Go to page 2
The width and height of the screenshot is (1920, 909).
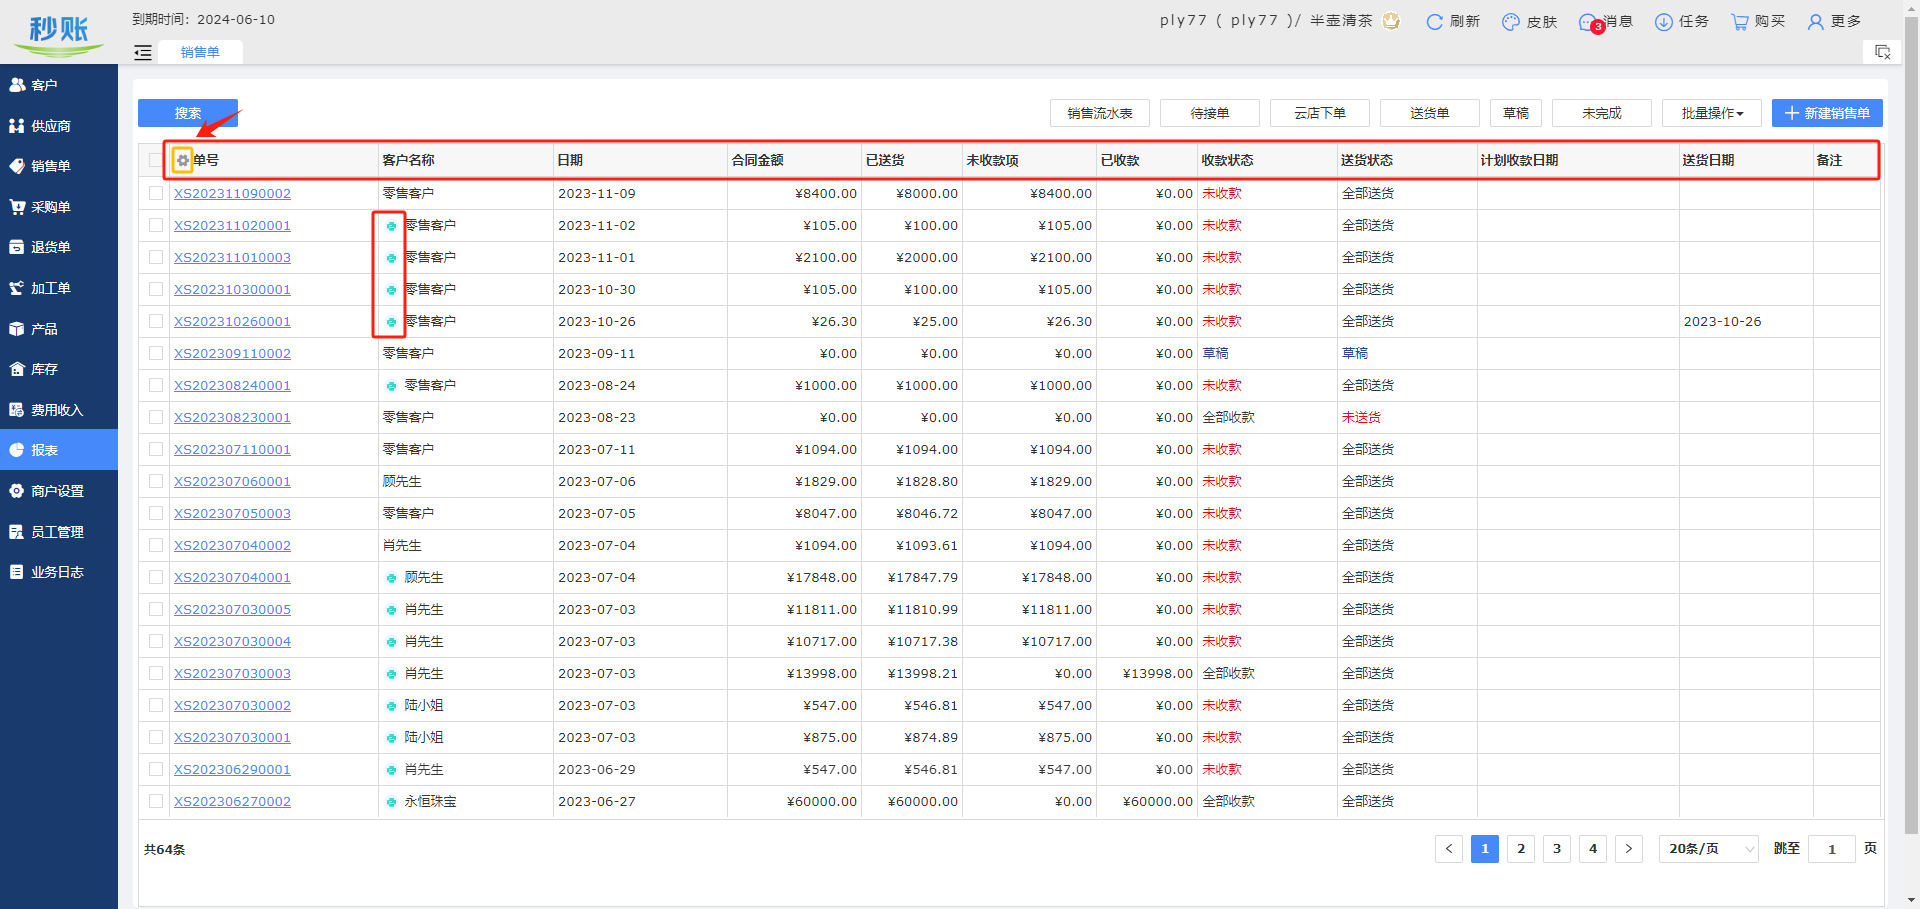[1521, 849]
